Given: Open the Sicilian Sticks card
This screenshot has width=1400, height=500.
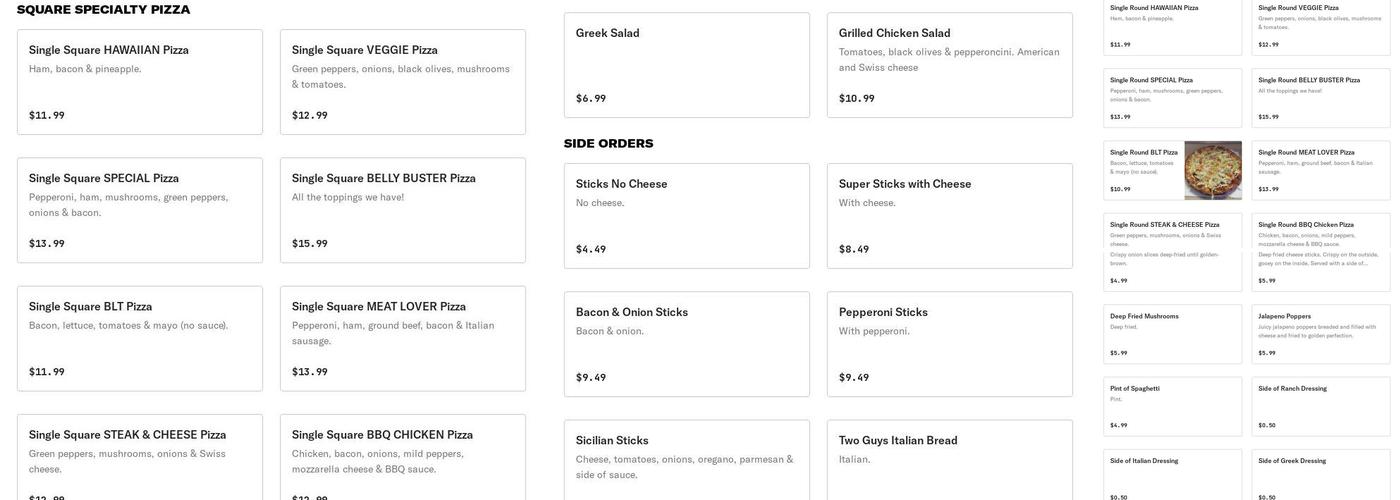Looking at the screenshot, I should click(686, 458).
